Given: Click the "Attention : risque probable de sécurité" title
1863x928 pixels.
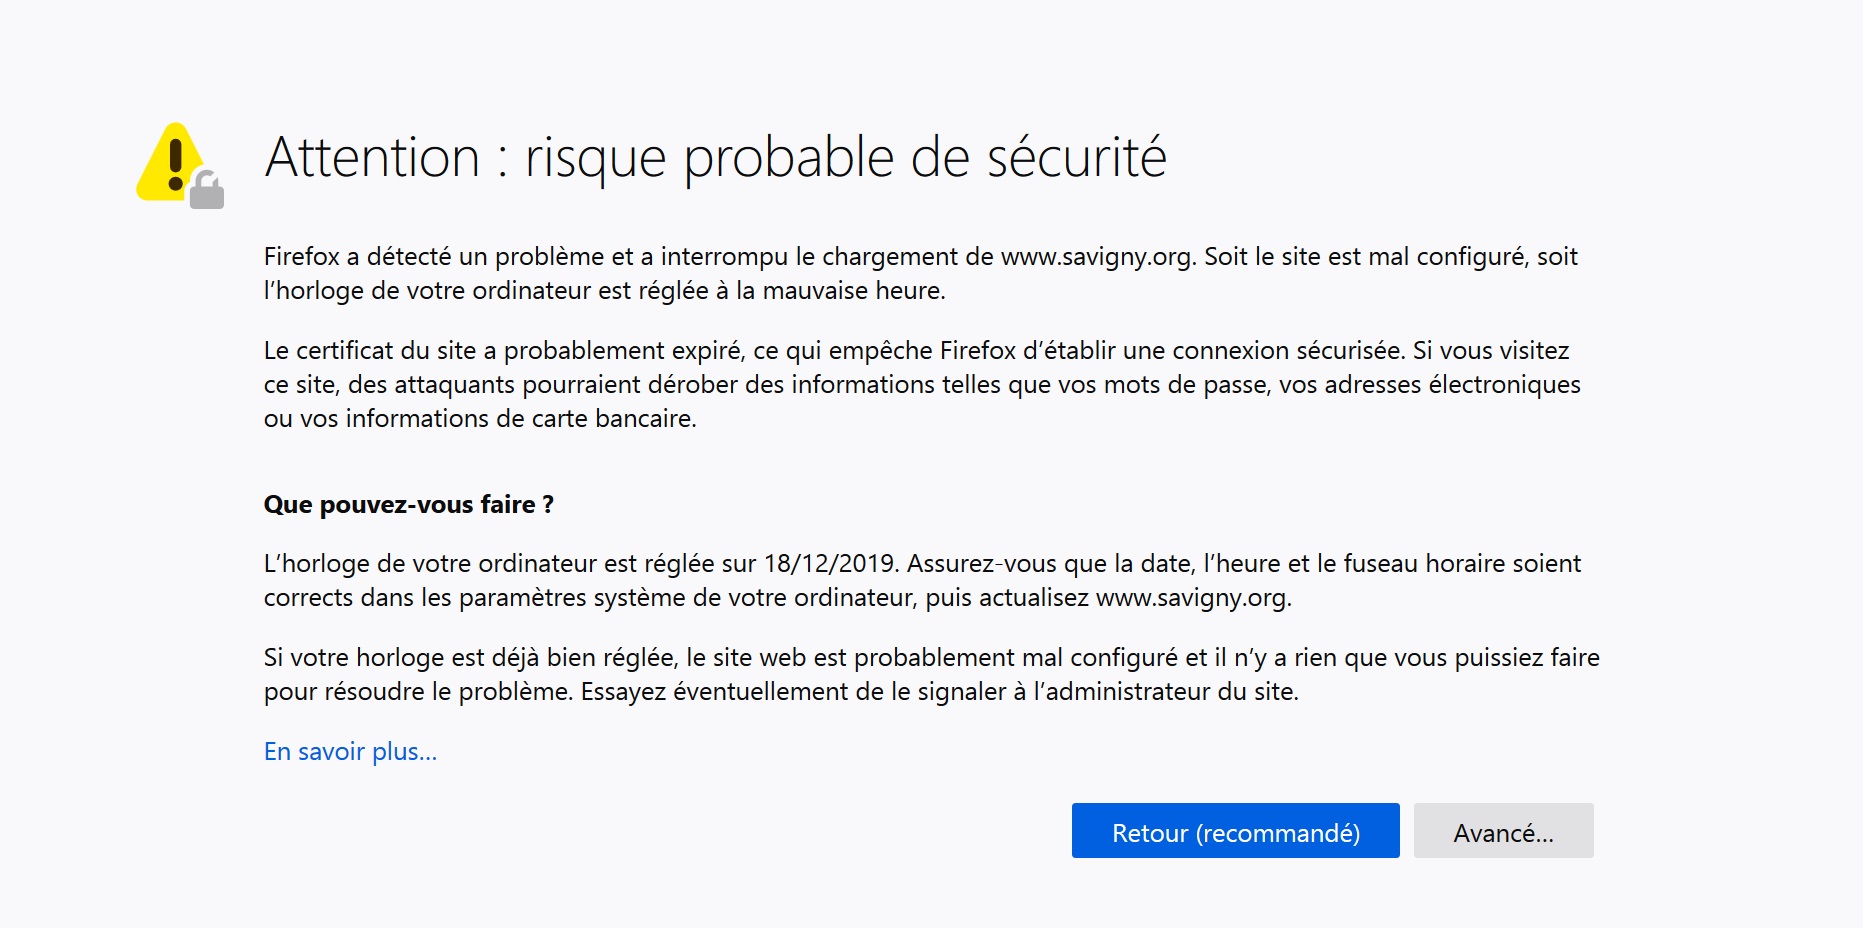Looking at the screenshot, I should (x=715, y=158).
